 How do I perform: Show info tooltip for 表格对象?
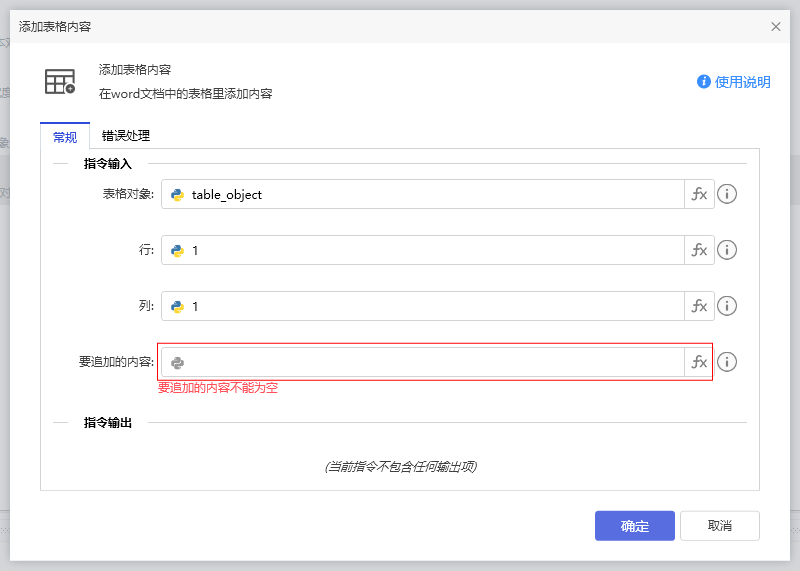[x=727, y=194]
